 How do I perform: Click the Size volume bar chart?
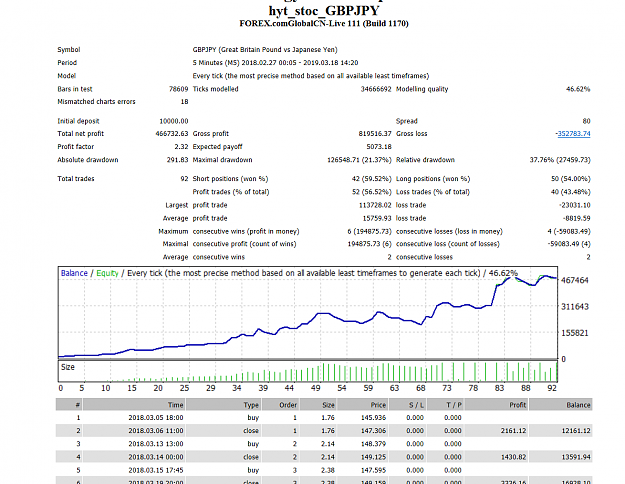click(x=308, y=372)
